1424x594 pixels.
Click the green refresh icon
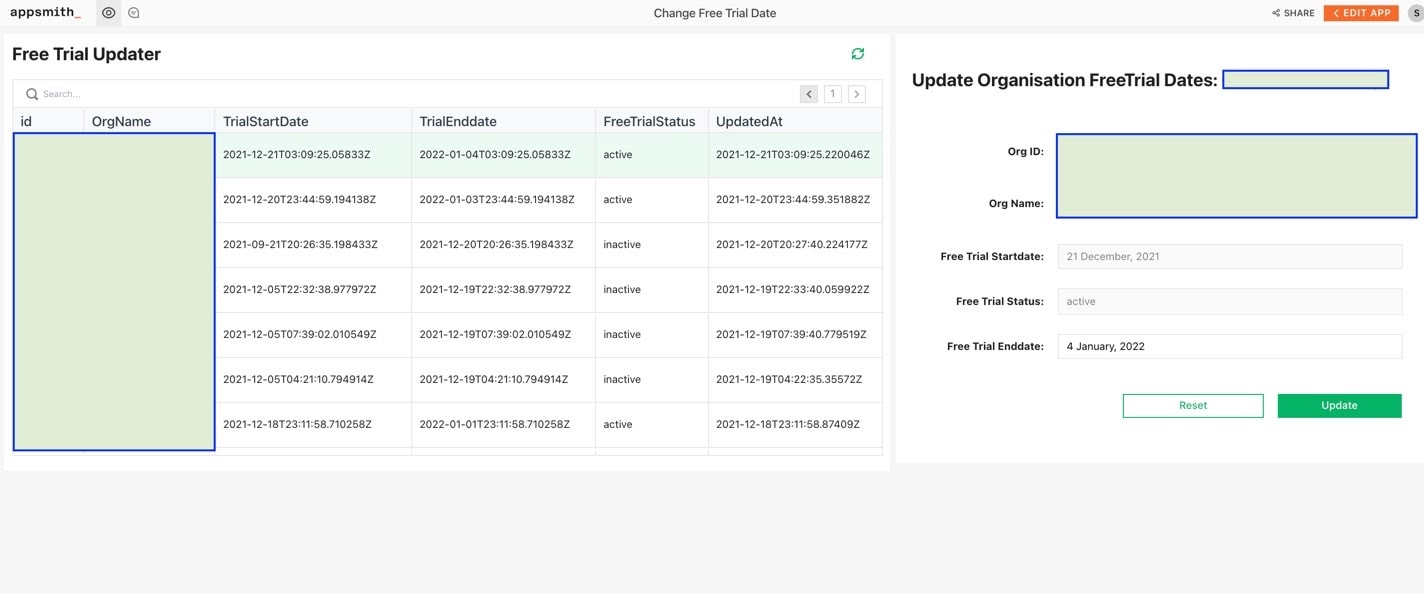click(857, 54)
